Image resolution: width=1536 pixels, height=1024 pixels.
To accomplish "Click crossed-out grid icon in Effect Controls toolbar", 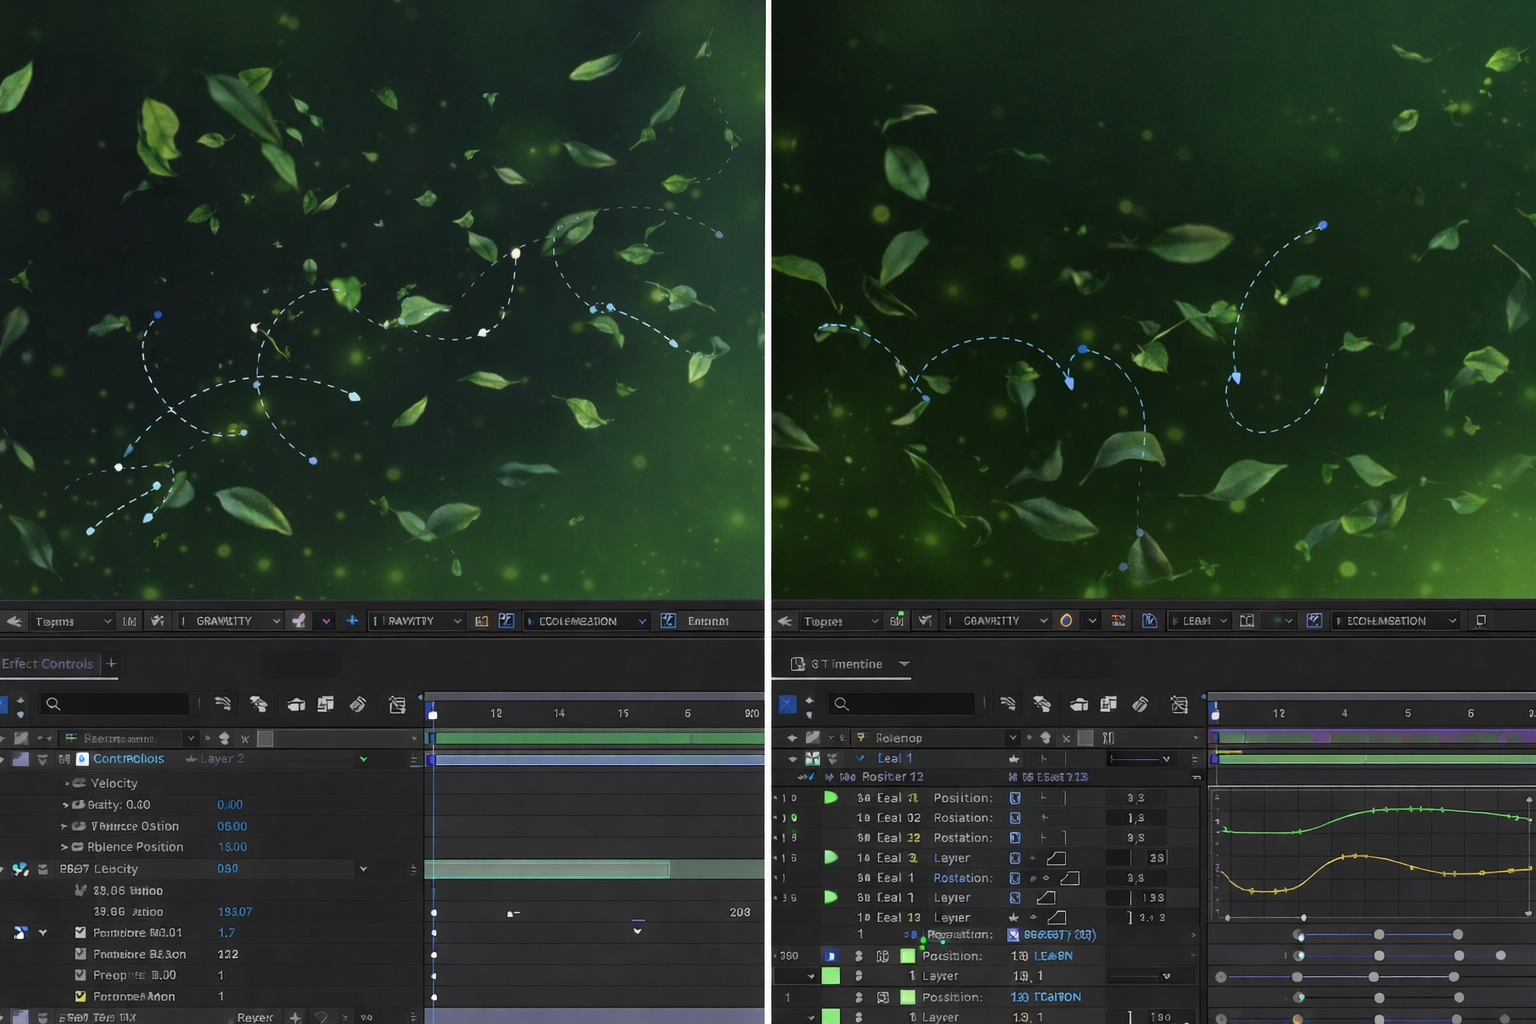I will [397, 704].
